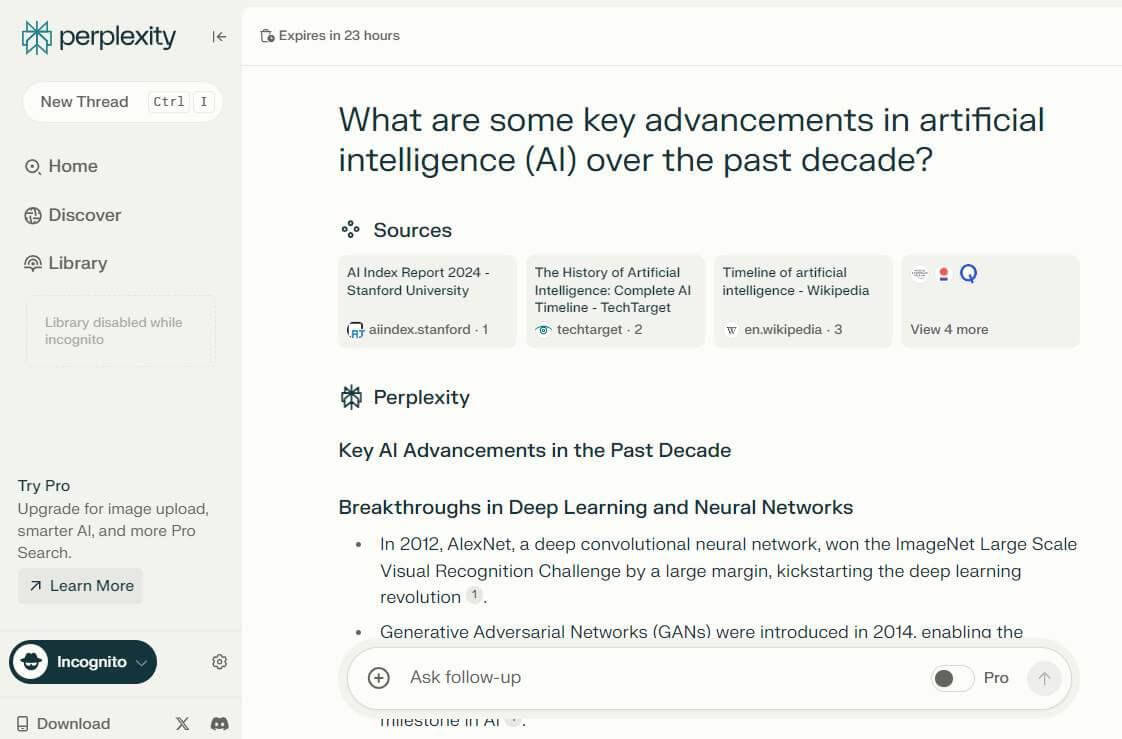Click the techtarget eye favicon
1122x739 pixels.
pyautogui.click(x=543, y=330)
